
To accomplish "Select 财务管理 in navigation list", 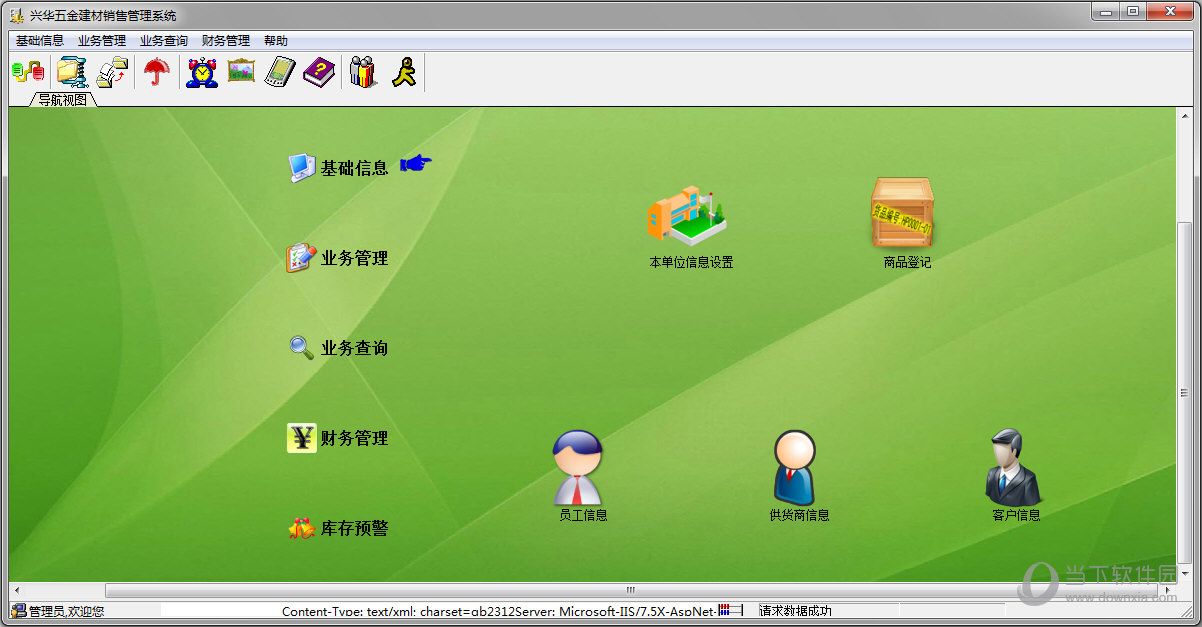I will pos(354,438).
